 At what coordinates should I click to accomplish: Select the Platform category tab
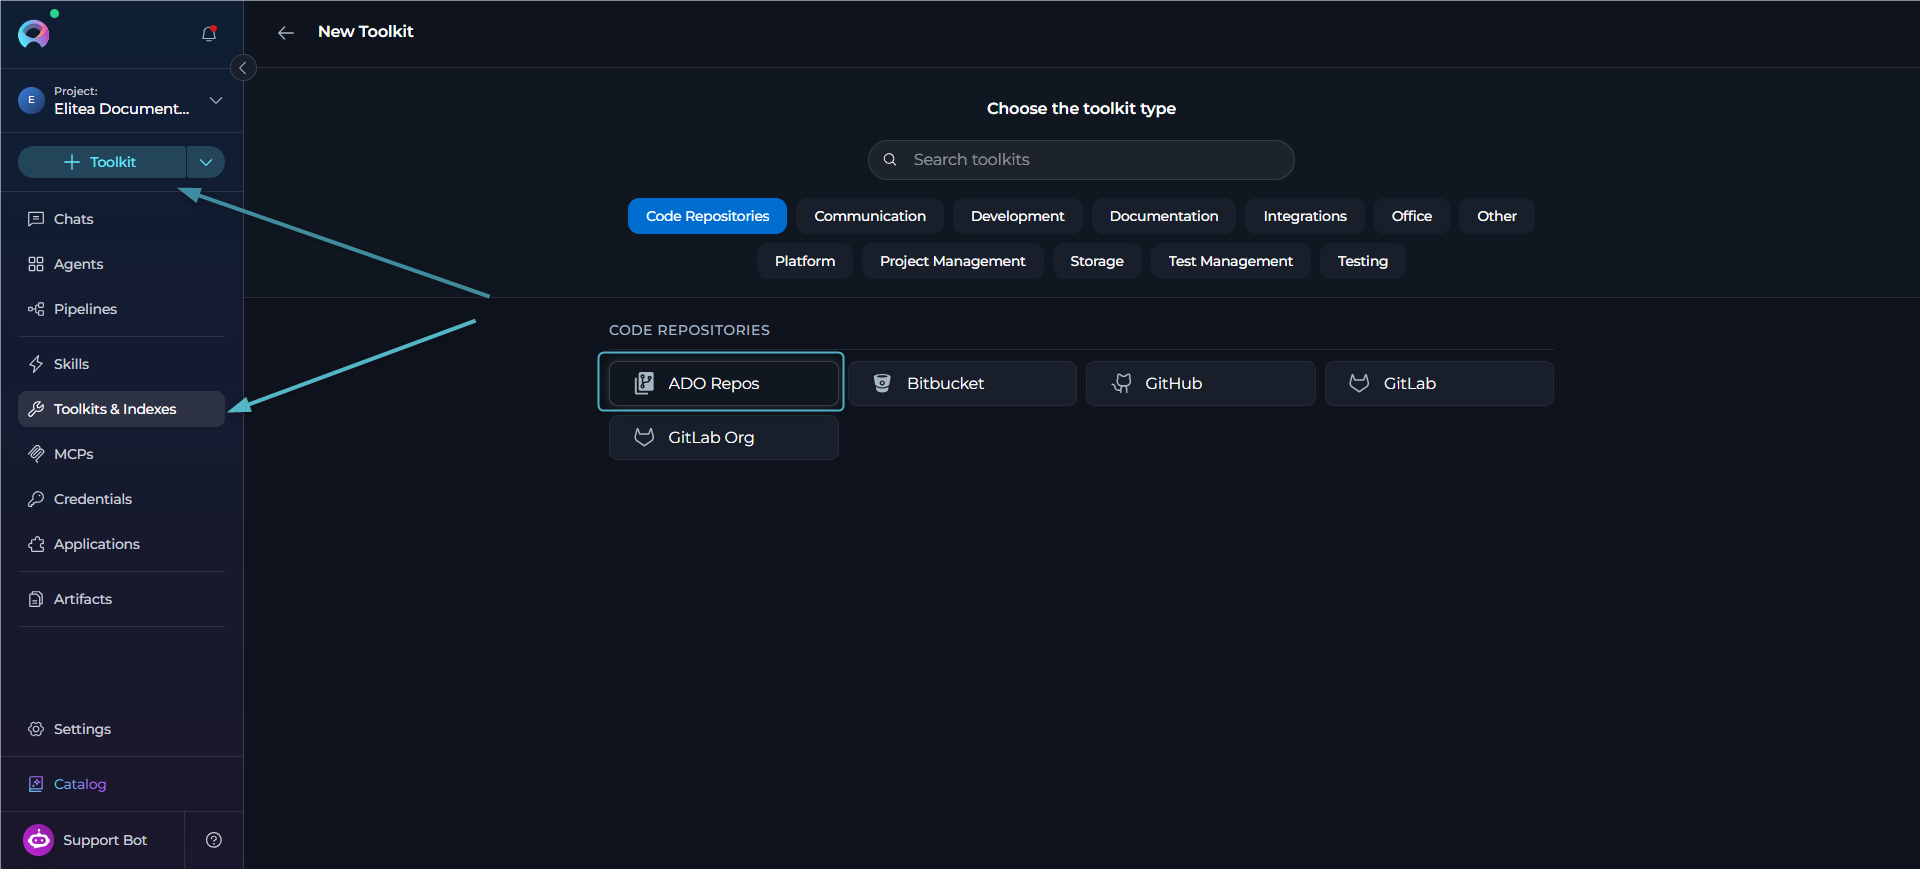coord(805,261)
